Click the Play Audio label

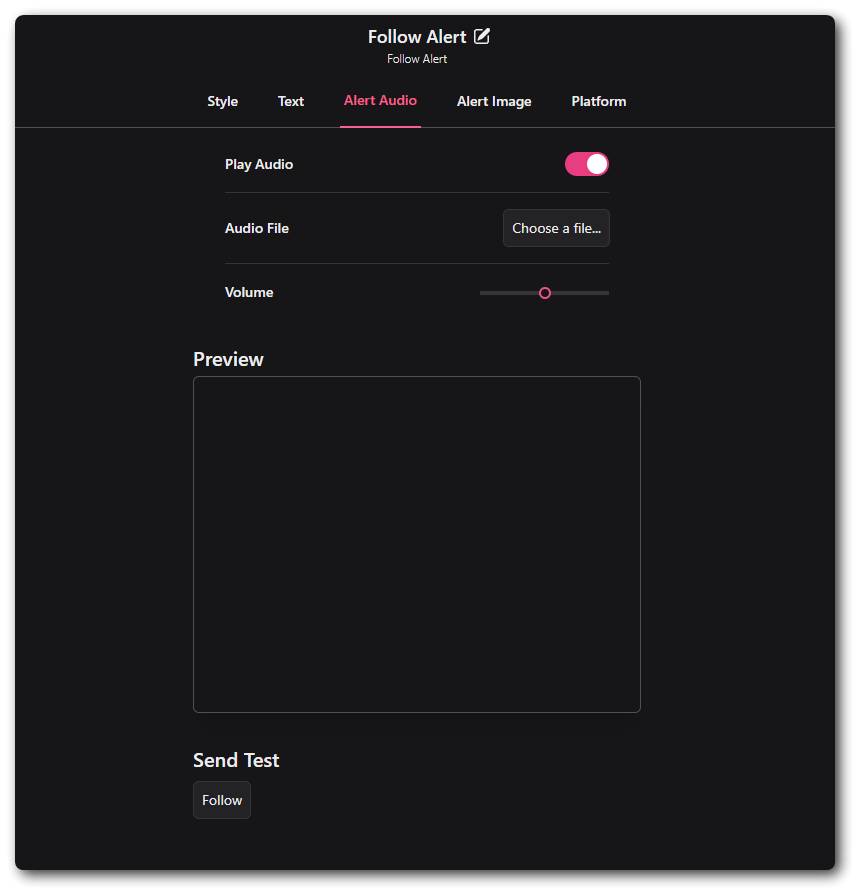[x=259, y=163]
